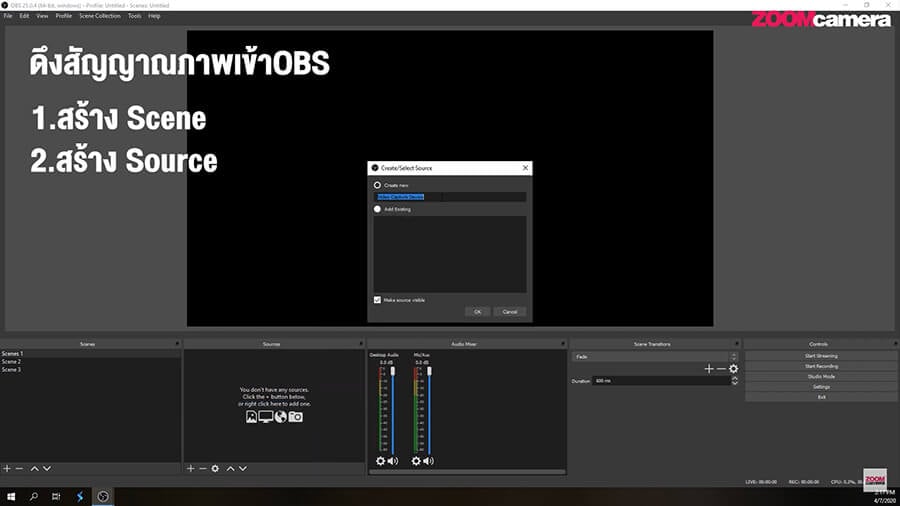Screen dimensions: 900x506
Task: Open the File menu
Action: point(8,16)
